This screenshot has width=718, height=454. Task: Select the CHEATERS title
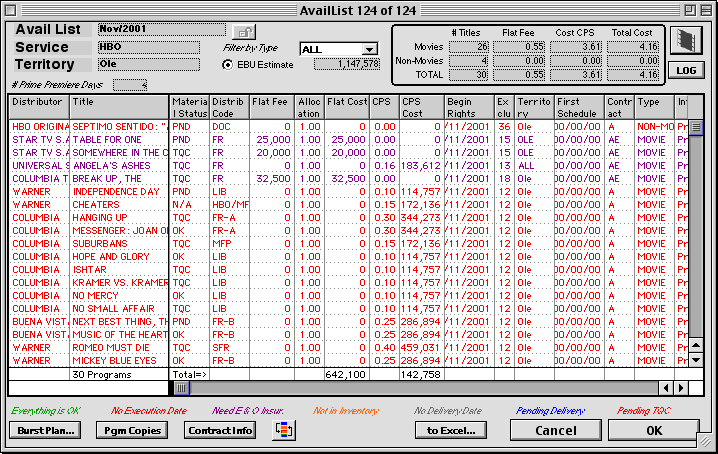[96, 204]
